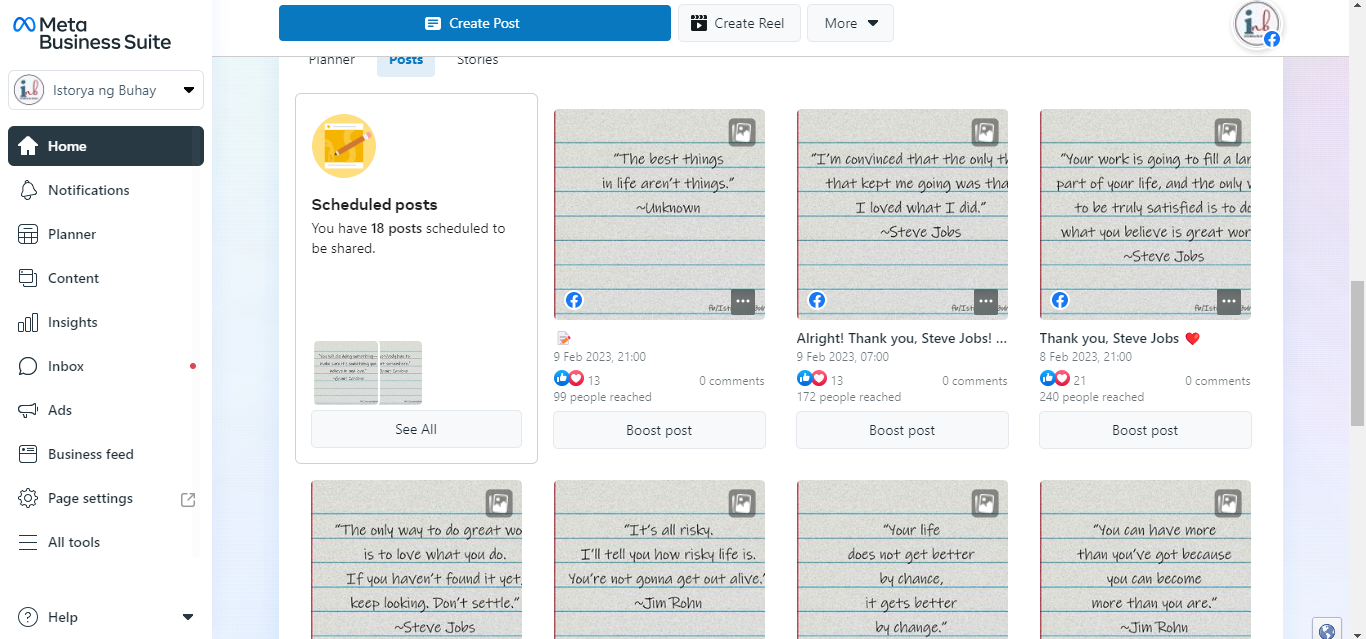This screenshot has height=639, width=1366.
Task: Click scheduled posts preview thumbnails
Action: pyautogui.click(x=368, y=373)
